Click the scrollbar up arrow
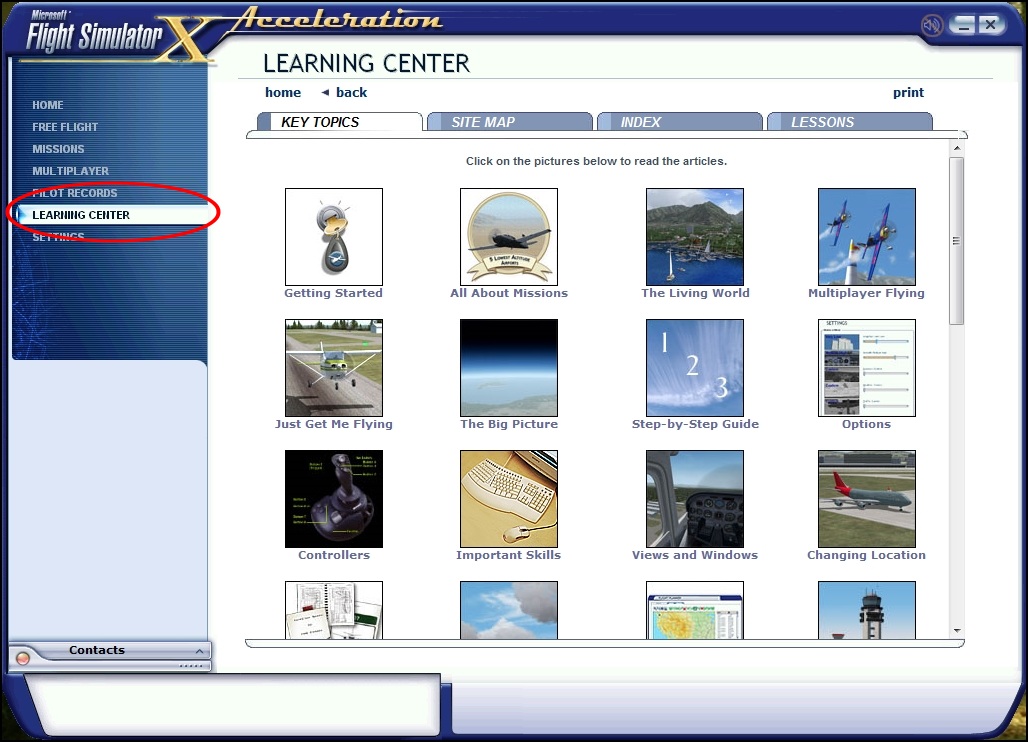Image resolution: width=1028 pixels, height=742 pixels. (957, 148)
